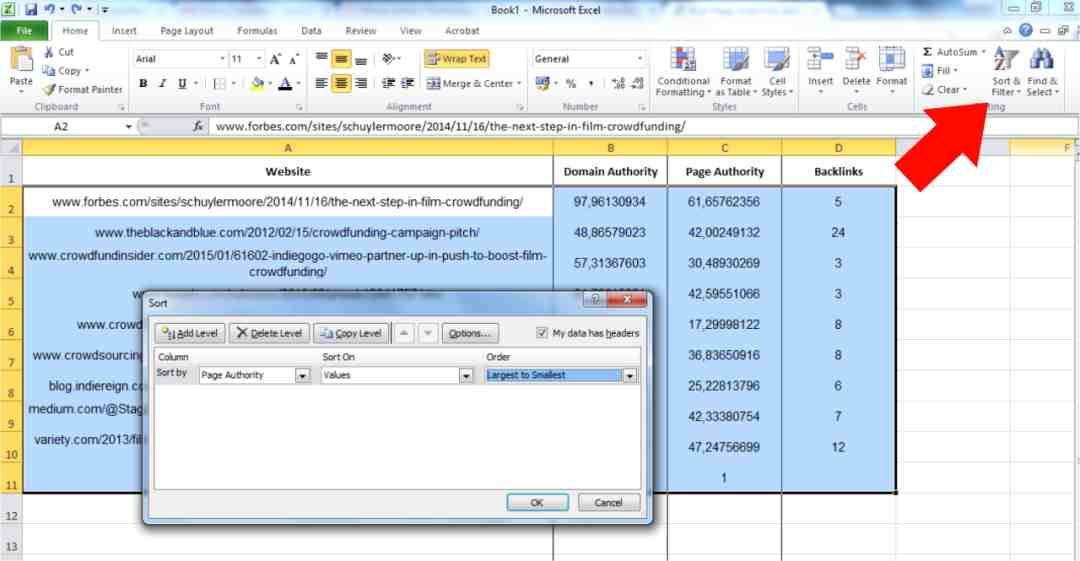The height and width of the screenshot is (561, 1080).
Task: Click Delete Level in Sort dialog
Action: [269, 334]
